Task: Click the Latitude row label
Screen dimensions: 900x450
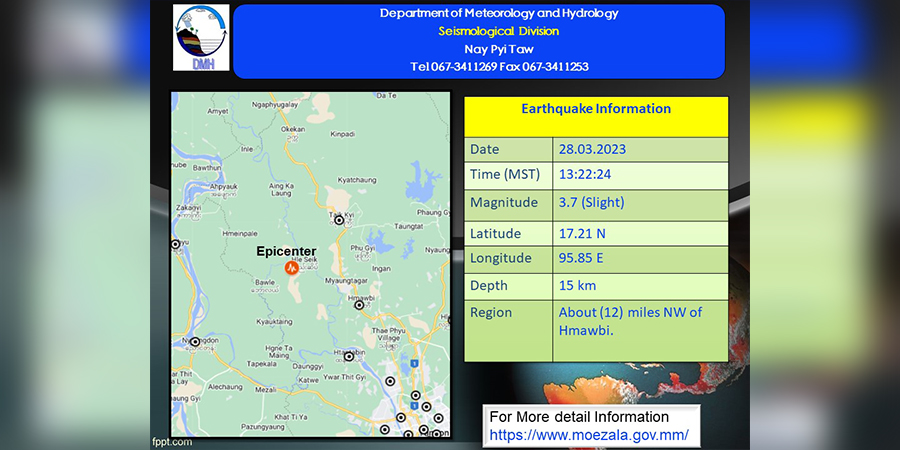Action: 495,234
